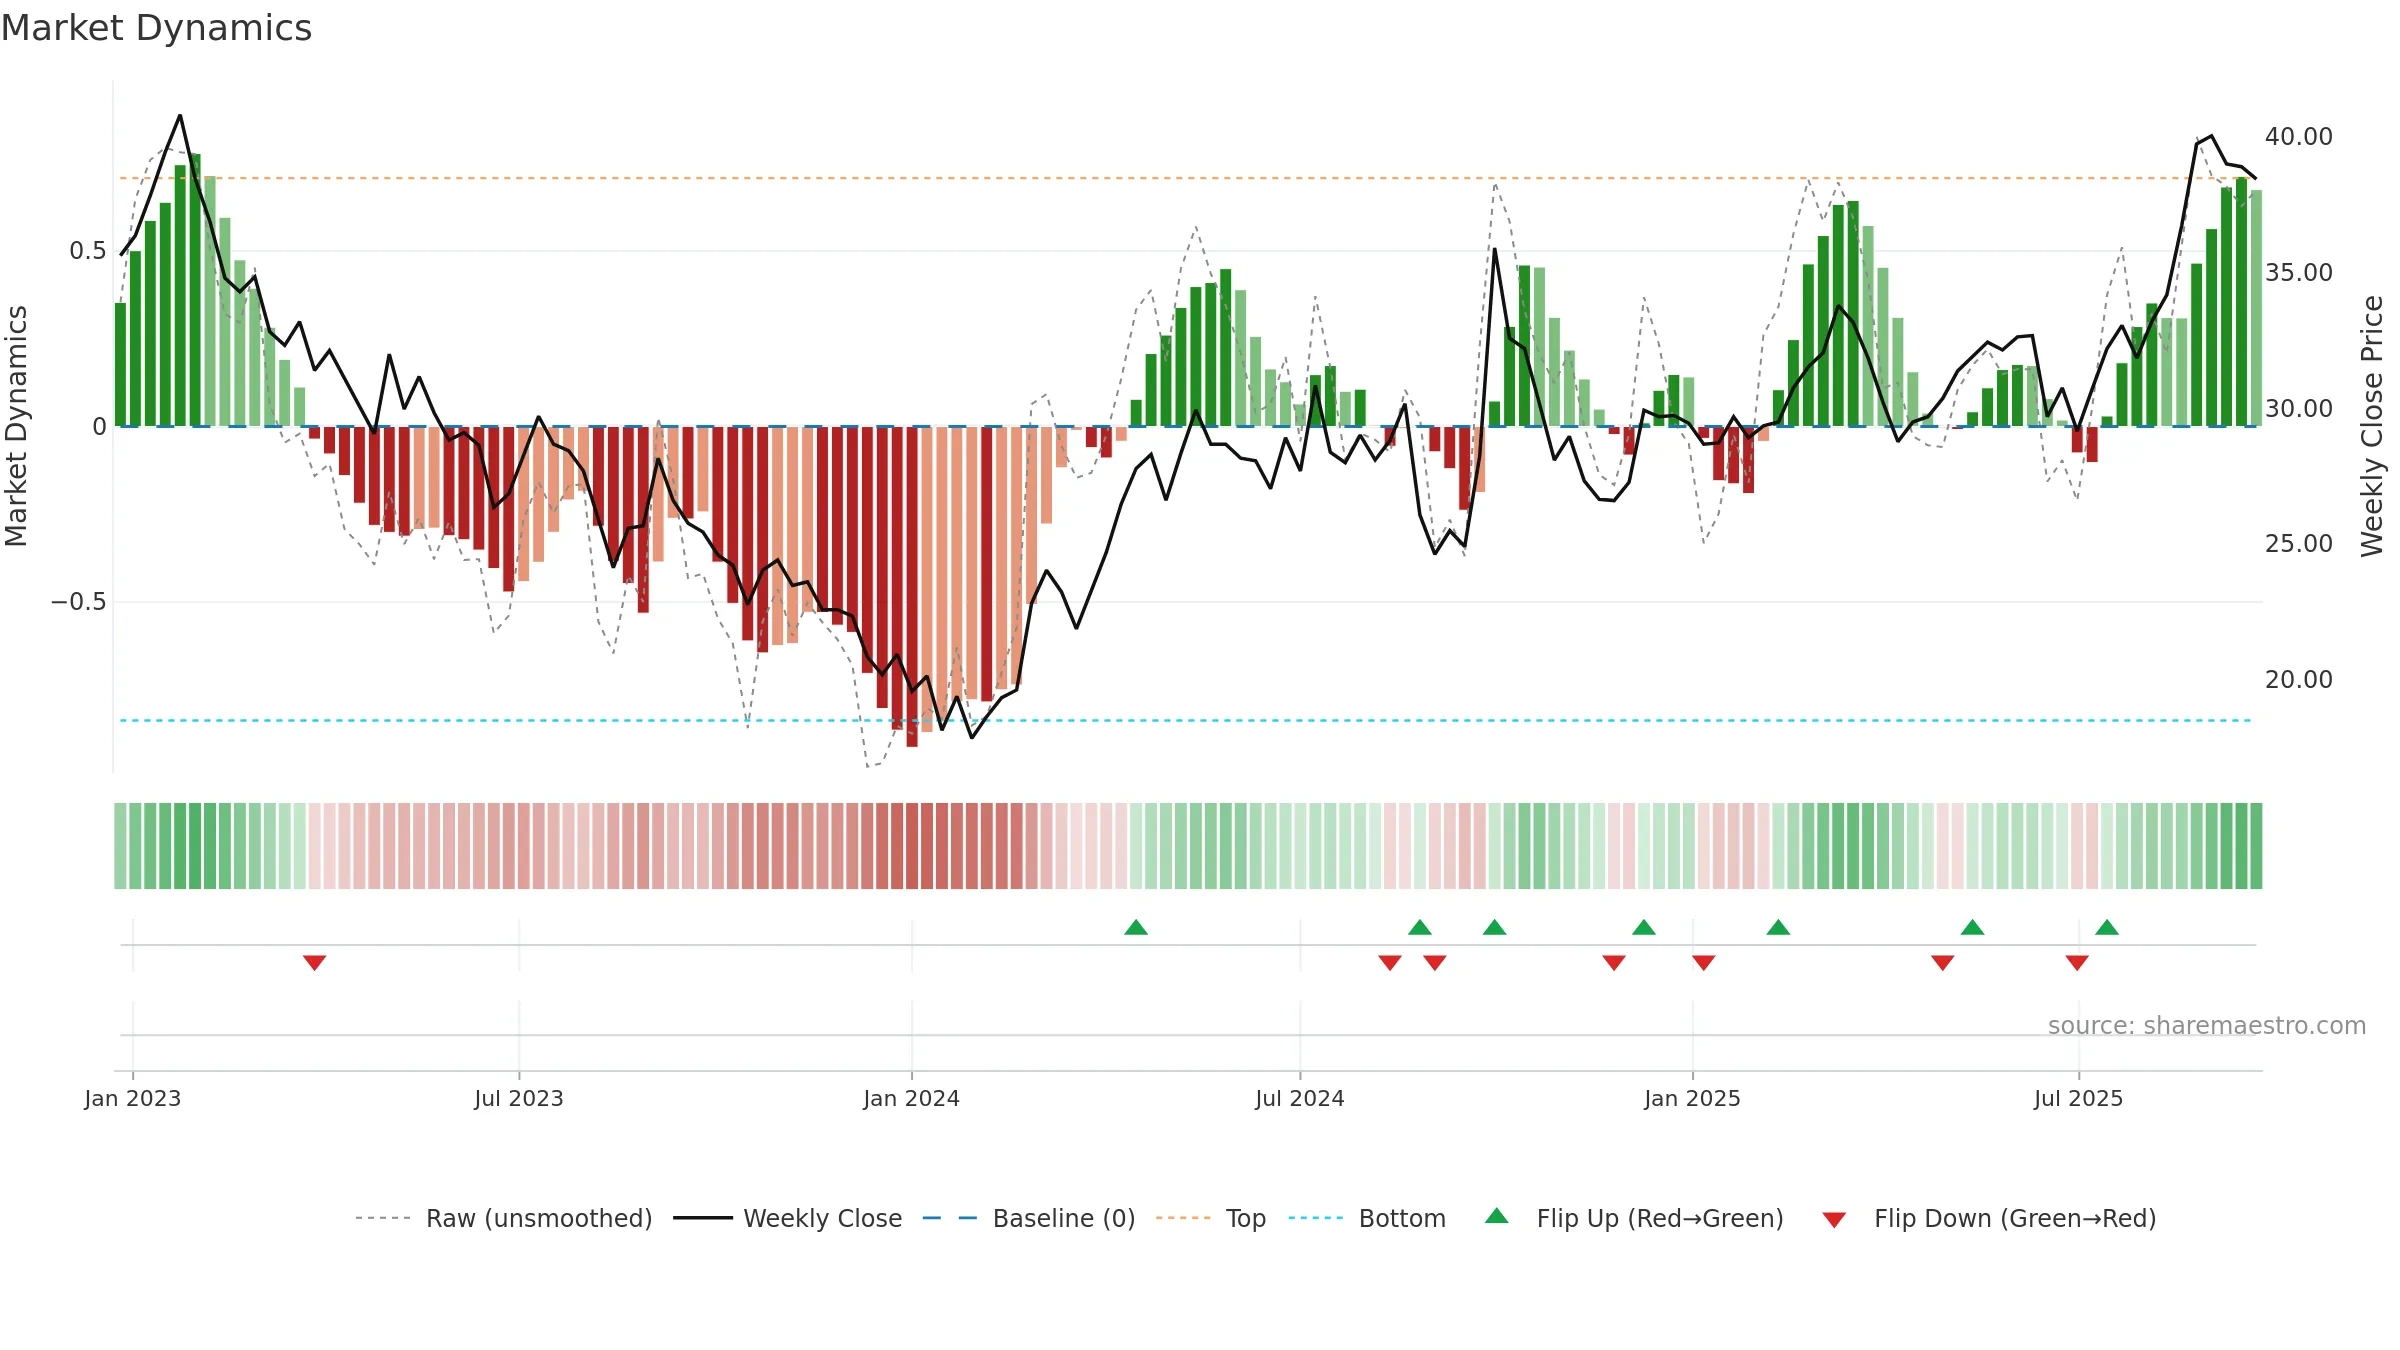
Task: Click the 'Jul 2023' x-axis label
Action: 519,1098
